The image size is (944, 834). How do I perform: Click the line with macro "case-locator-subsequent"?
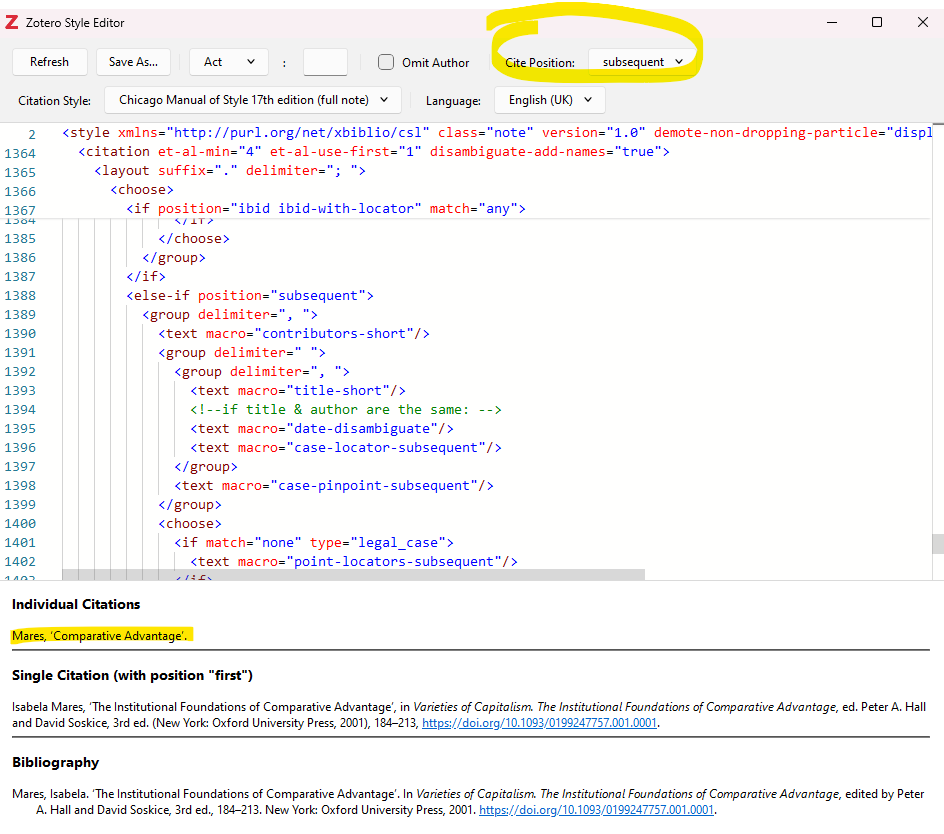[x=346, y=447]
